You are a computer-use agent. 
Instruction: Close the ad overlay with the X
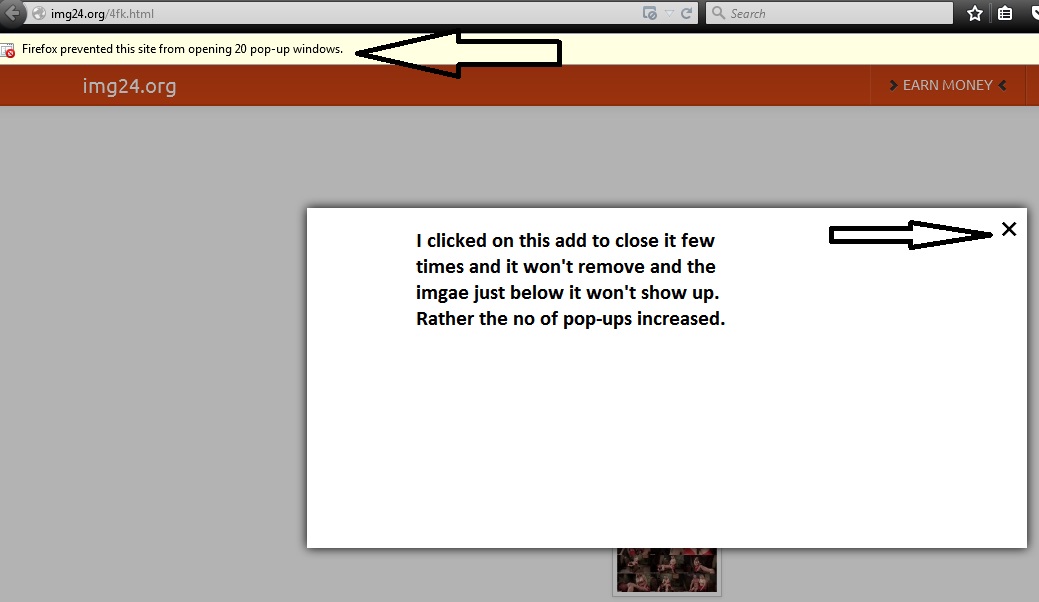click(x=1009, y=229)
